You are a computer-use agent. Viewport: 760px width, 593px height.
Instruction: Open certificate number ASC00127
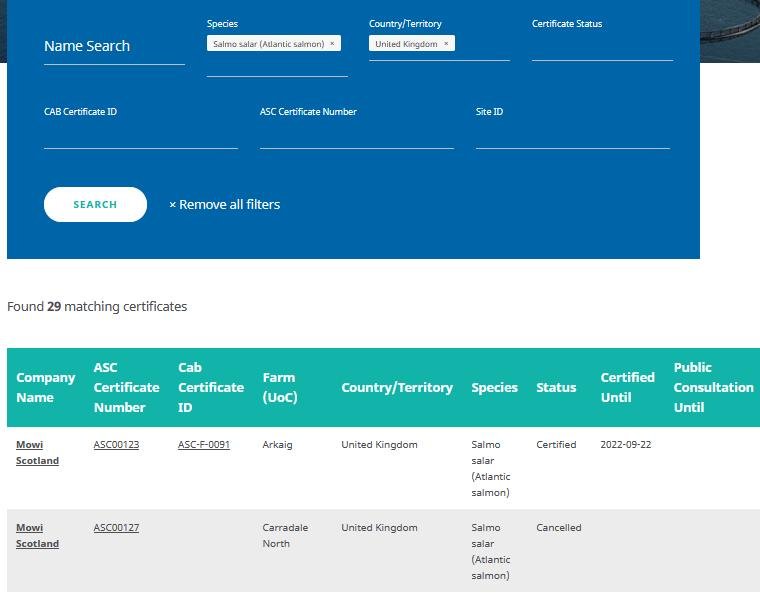116,528
